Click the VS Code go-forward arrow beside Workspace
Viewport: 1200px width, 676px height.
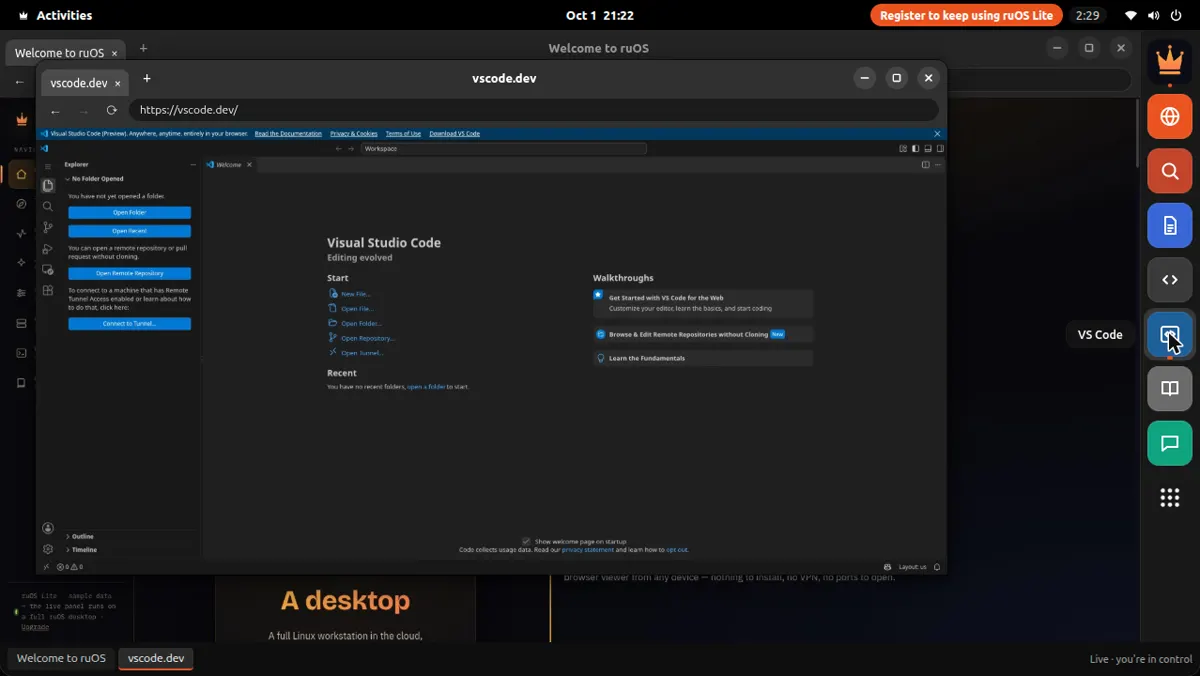click(x=351, y=149)
